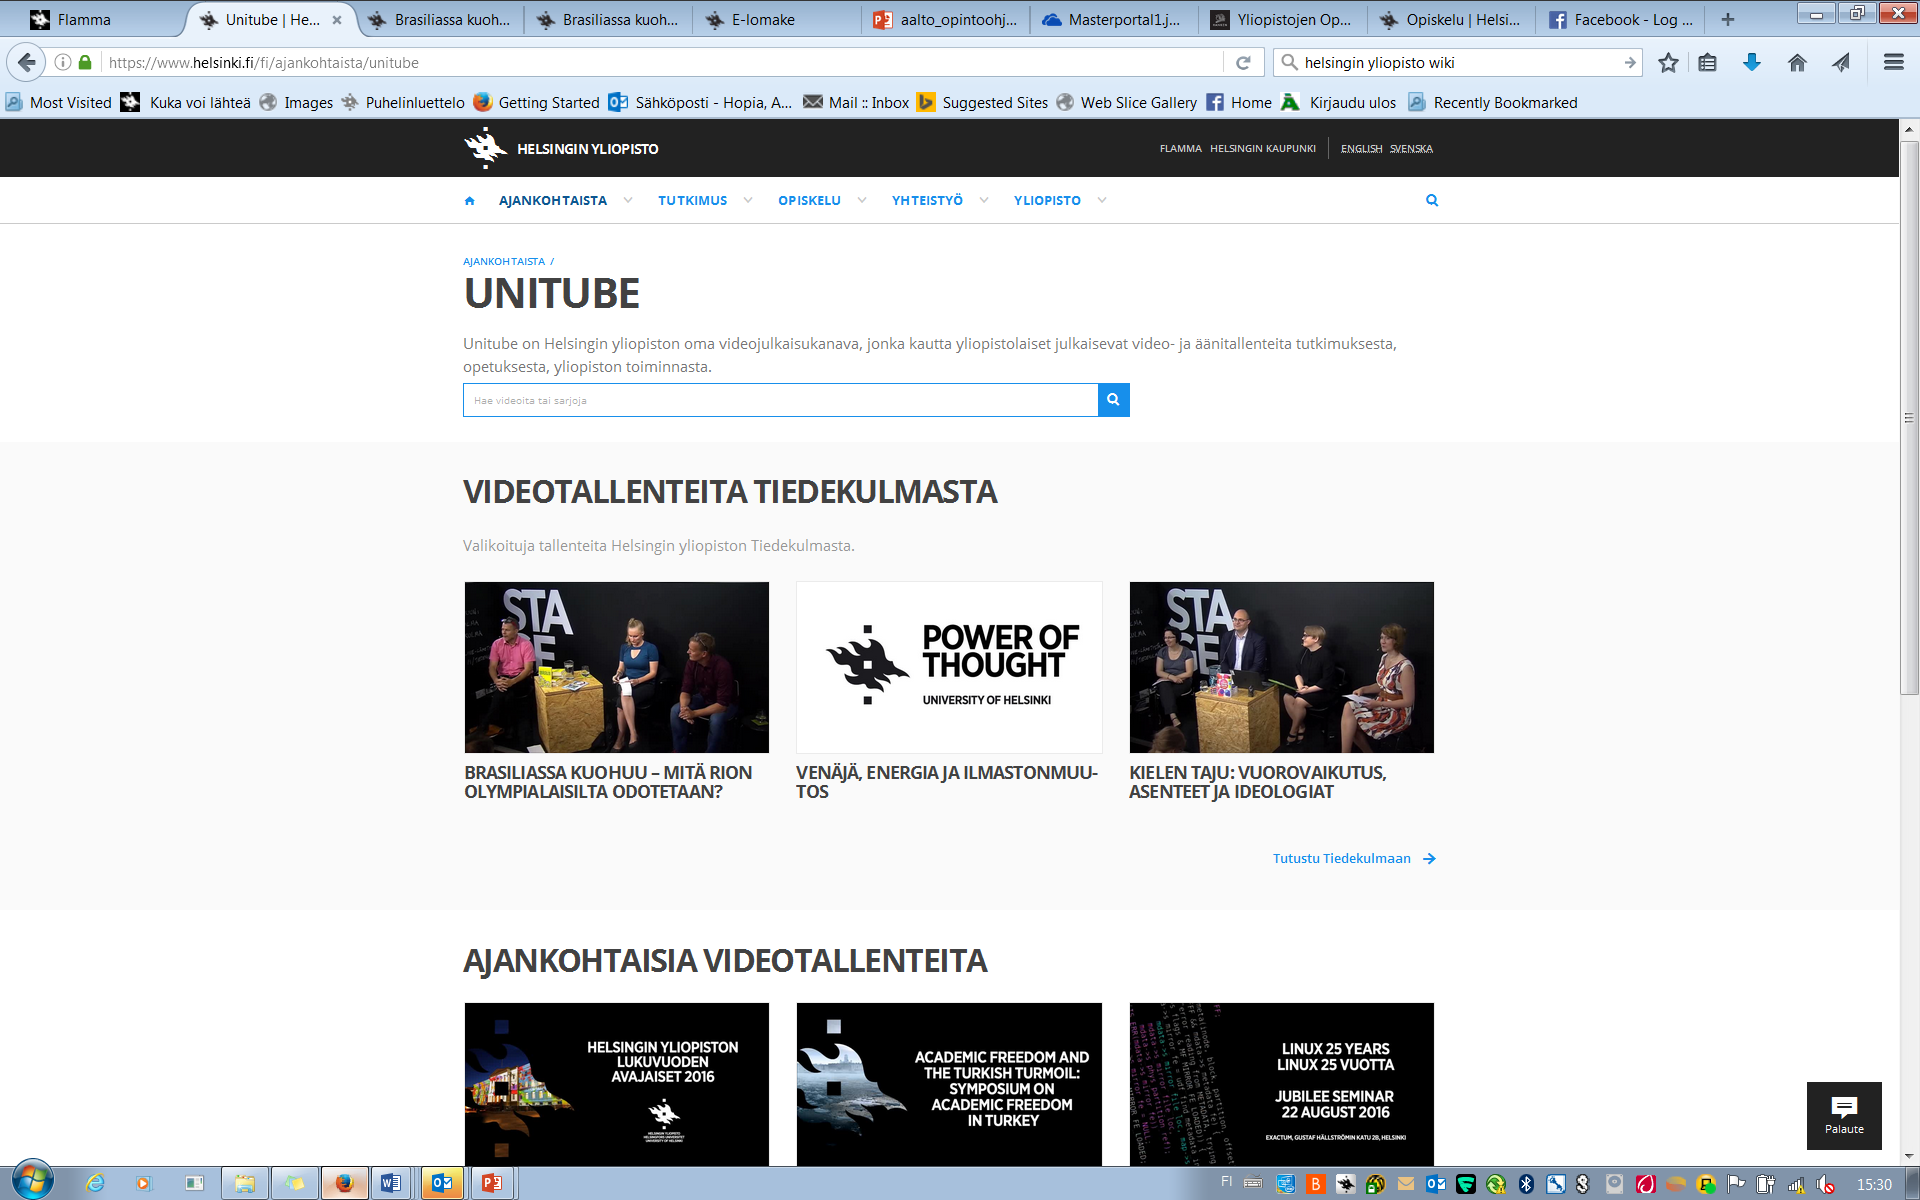The width and height of the screenshot is (1920, 1200).
Task: Switch to the Masterportal1 browser tab
Action: [1112, 19]
